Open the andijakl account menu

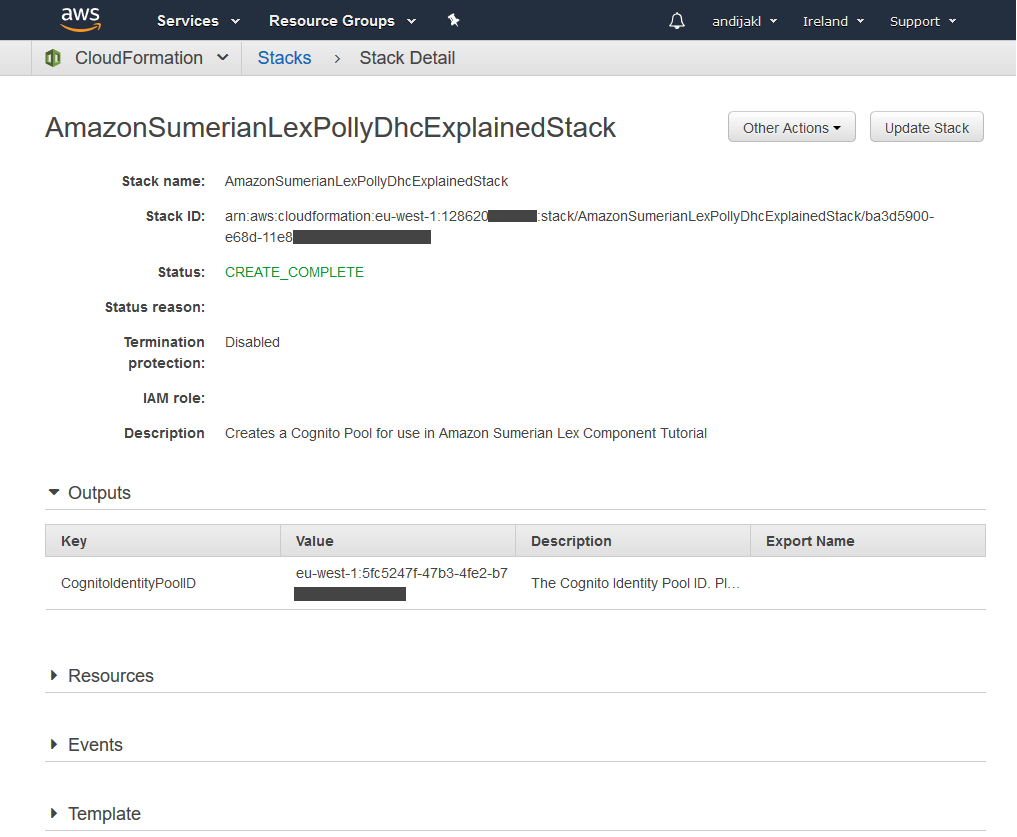[x=744, y=21]
